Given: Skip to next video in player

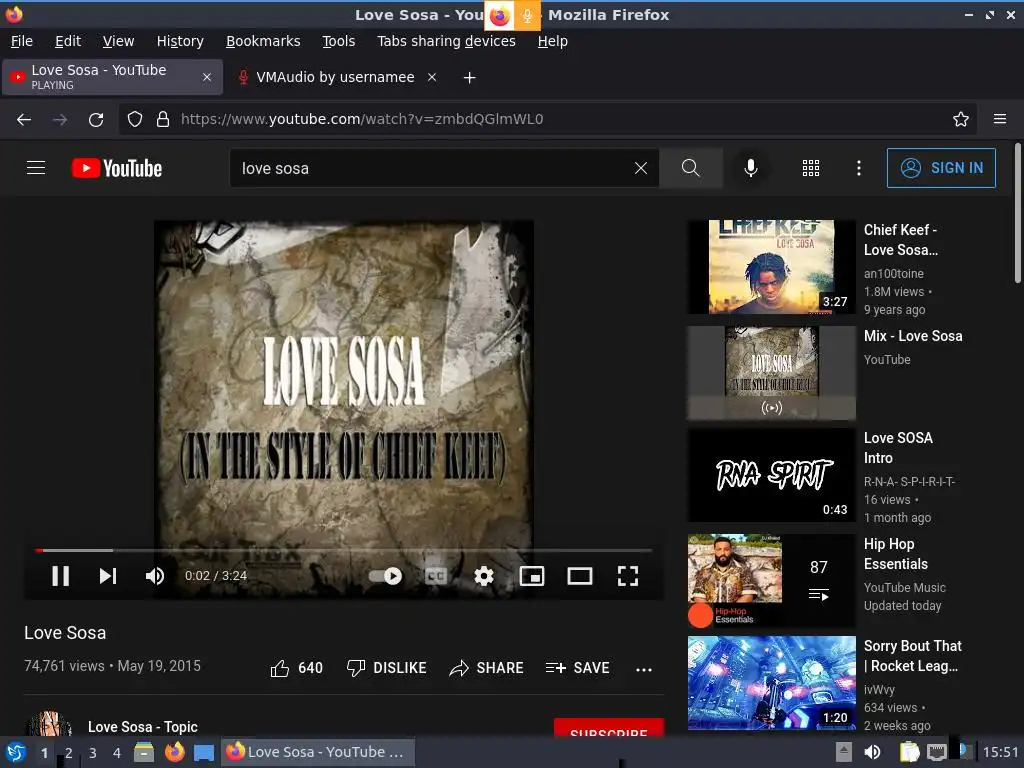Looking at the screenshot, I should tap(108, 576).
